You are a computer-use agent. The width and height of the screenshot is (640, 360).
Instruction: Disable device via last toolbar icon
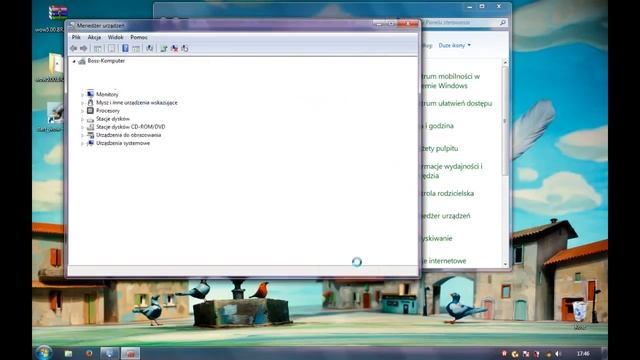click(x=185, y=49)
